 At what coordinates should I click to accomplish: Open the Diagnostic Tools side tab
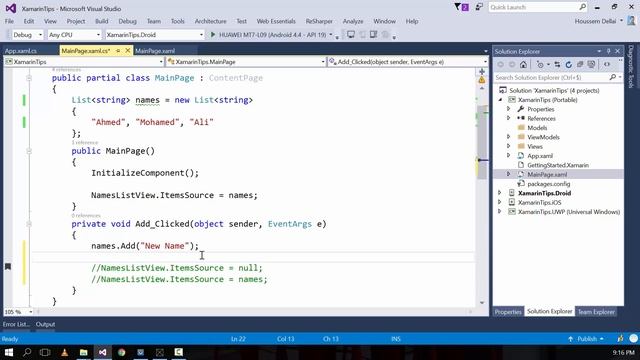pyautogui.click(x=631, y=67)
